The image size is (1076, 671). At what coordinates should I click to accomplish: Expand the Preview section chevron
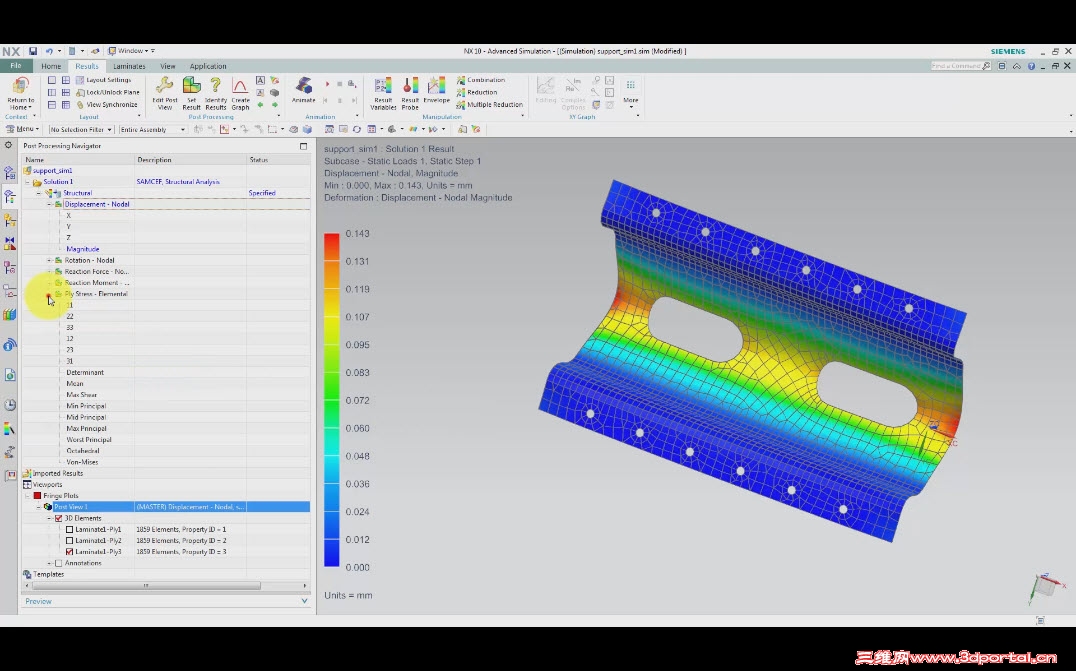coord(305,601)
